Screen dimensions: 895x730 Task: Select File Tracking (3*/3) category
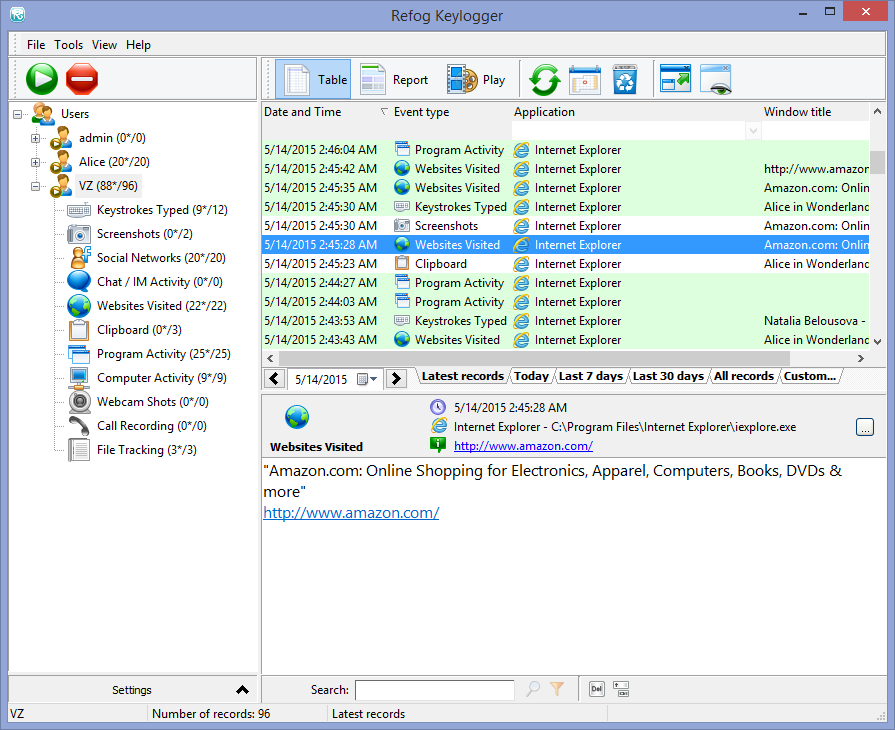click(x=147, y=450)
